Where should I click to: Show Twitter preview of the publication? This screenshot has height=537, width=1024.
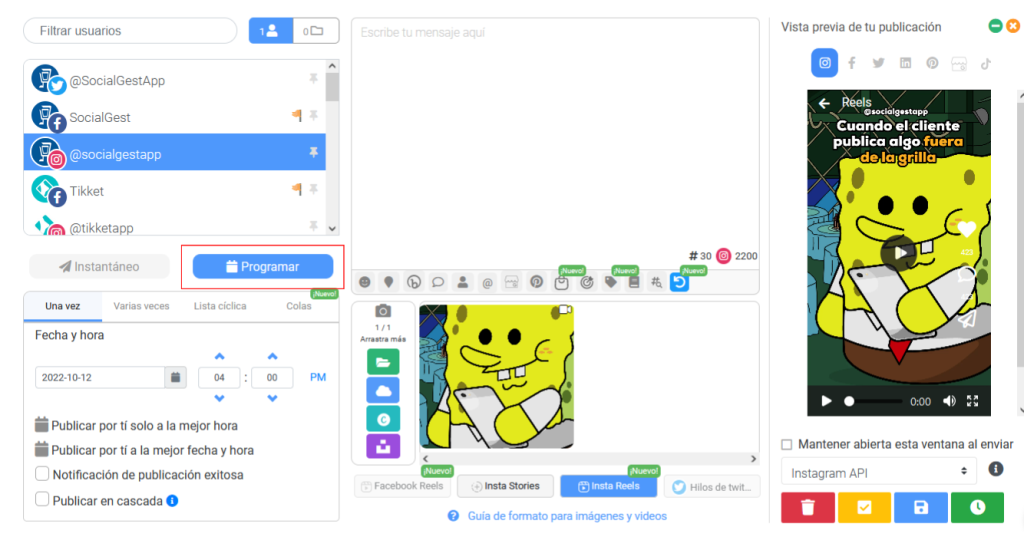tap(878, 63)
